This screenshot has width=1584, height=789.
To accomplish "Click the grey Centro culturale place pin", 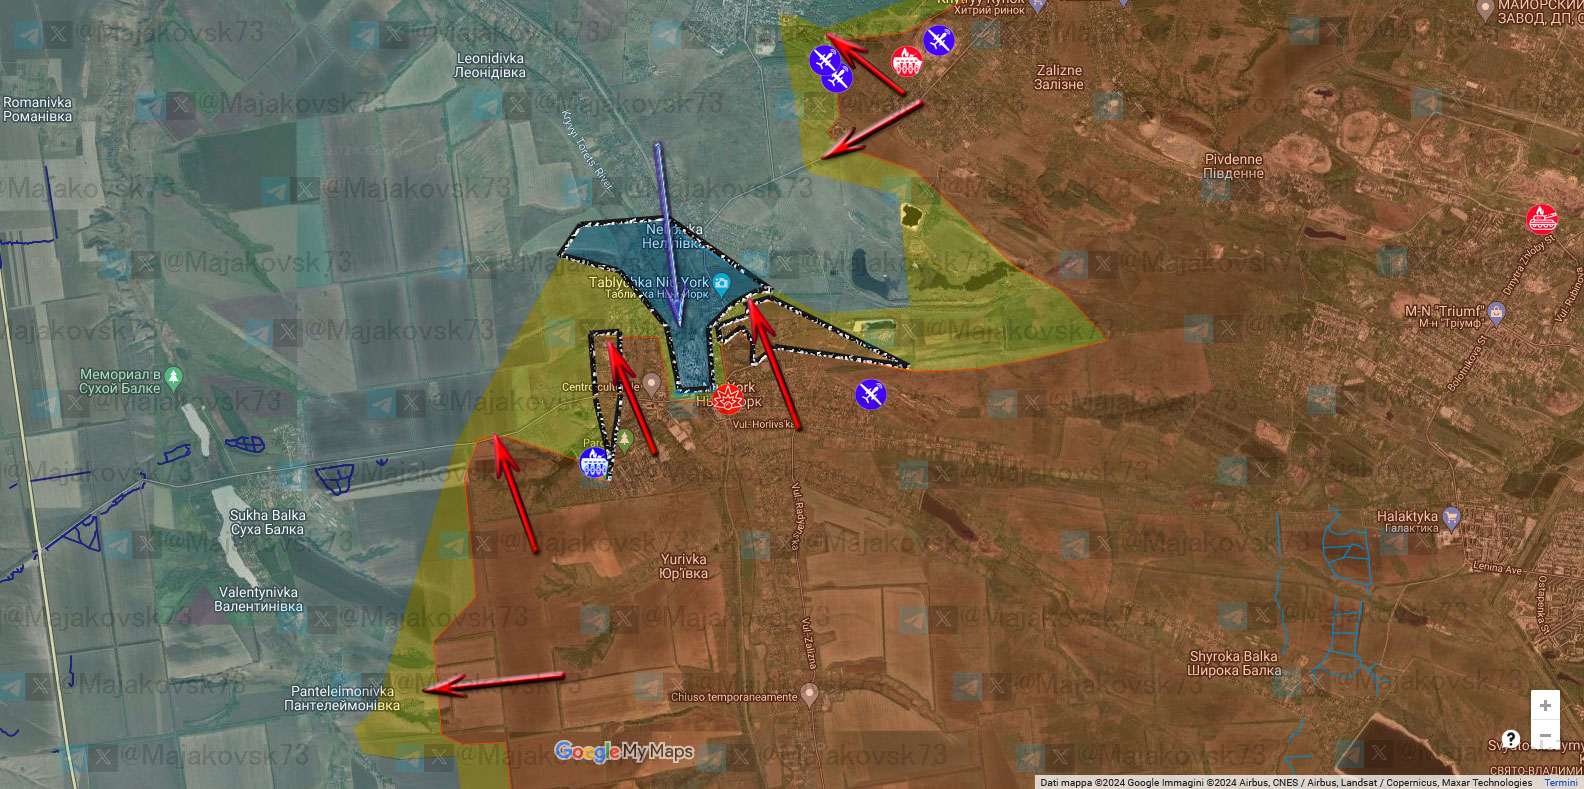I will [652, 384].
